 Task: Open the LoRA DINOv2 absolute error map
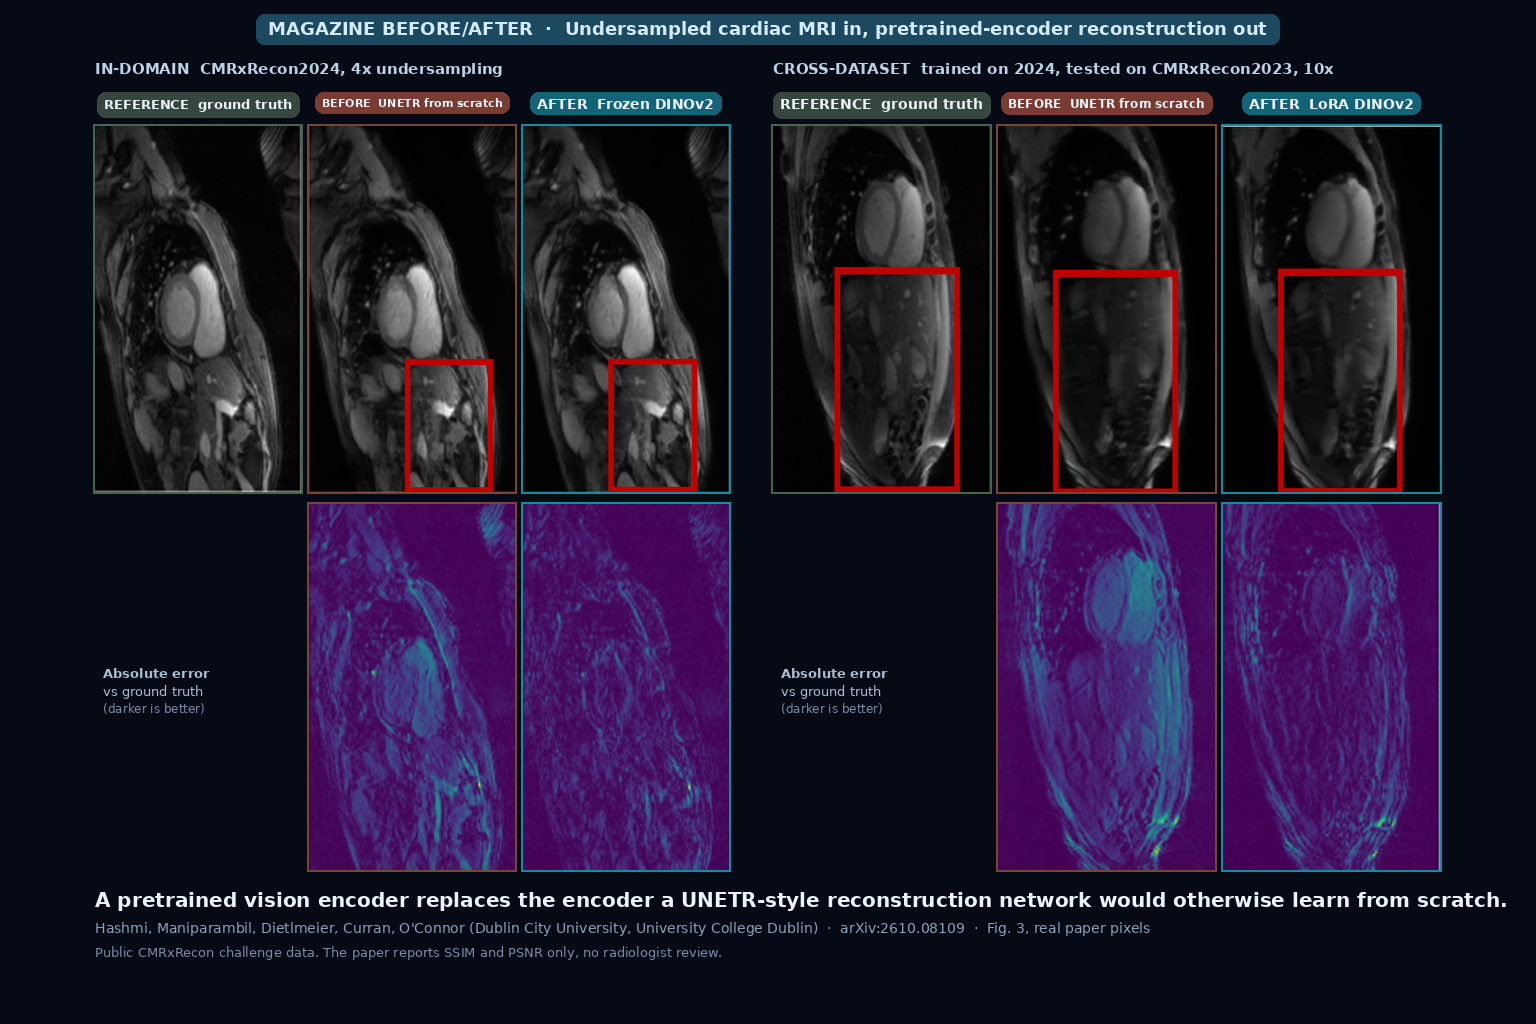[1331, 687]
